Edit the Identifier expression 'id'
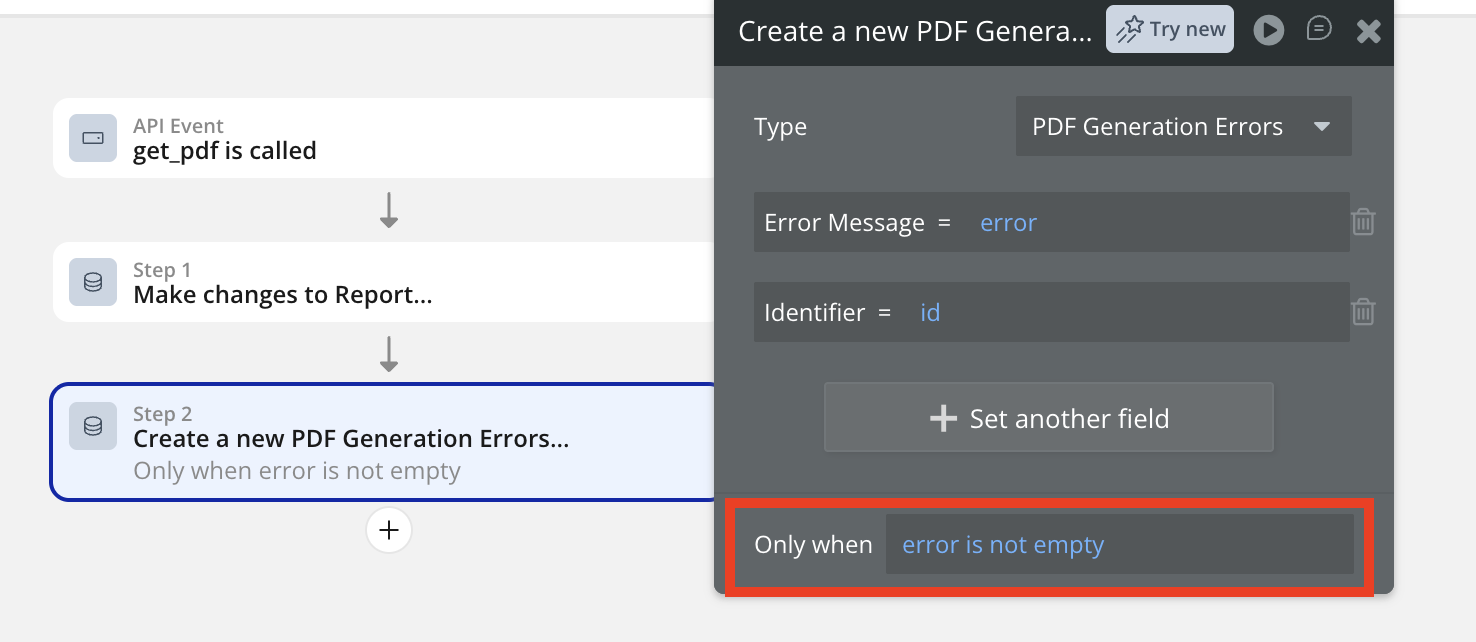The width and height of the screenshot is (1476, 642). pyautogui.click(x=930, y=312)
